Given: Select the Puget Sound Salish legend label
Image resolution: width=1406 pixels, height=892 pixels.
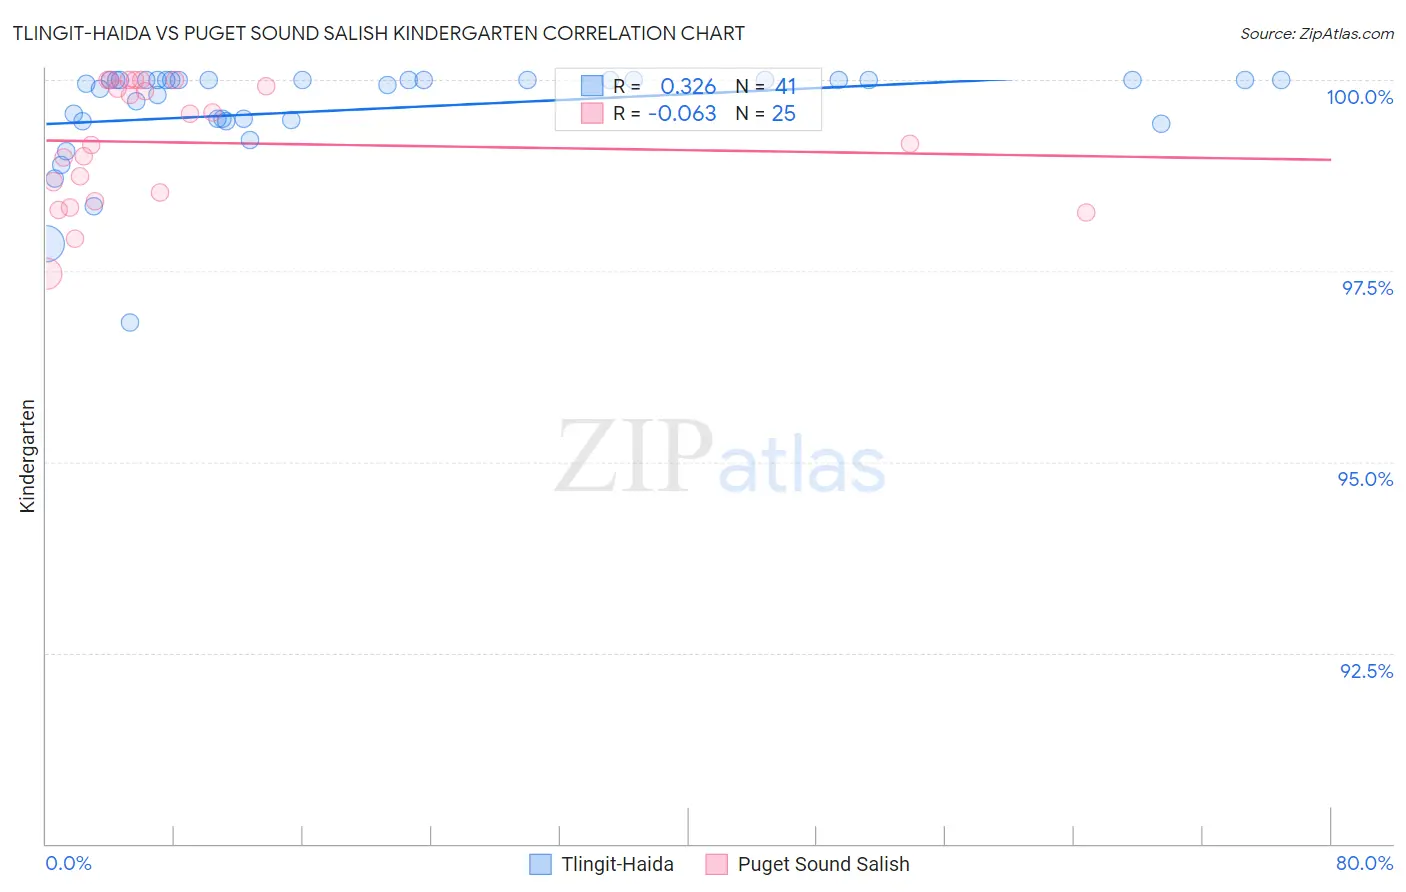Looking at the screenshot, I should pyautogui.click(x=823, y=864).
